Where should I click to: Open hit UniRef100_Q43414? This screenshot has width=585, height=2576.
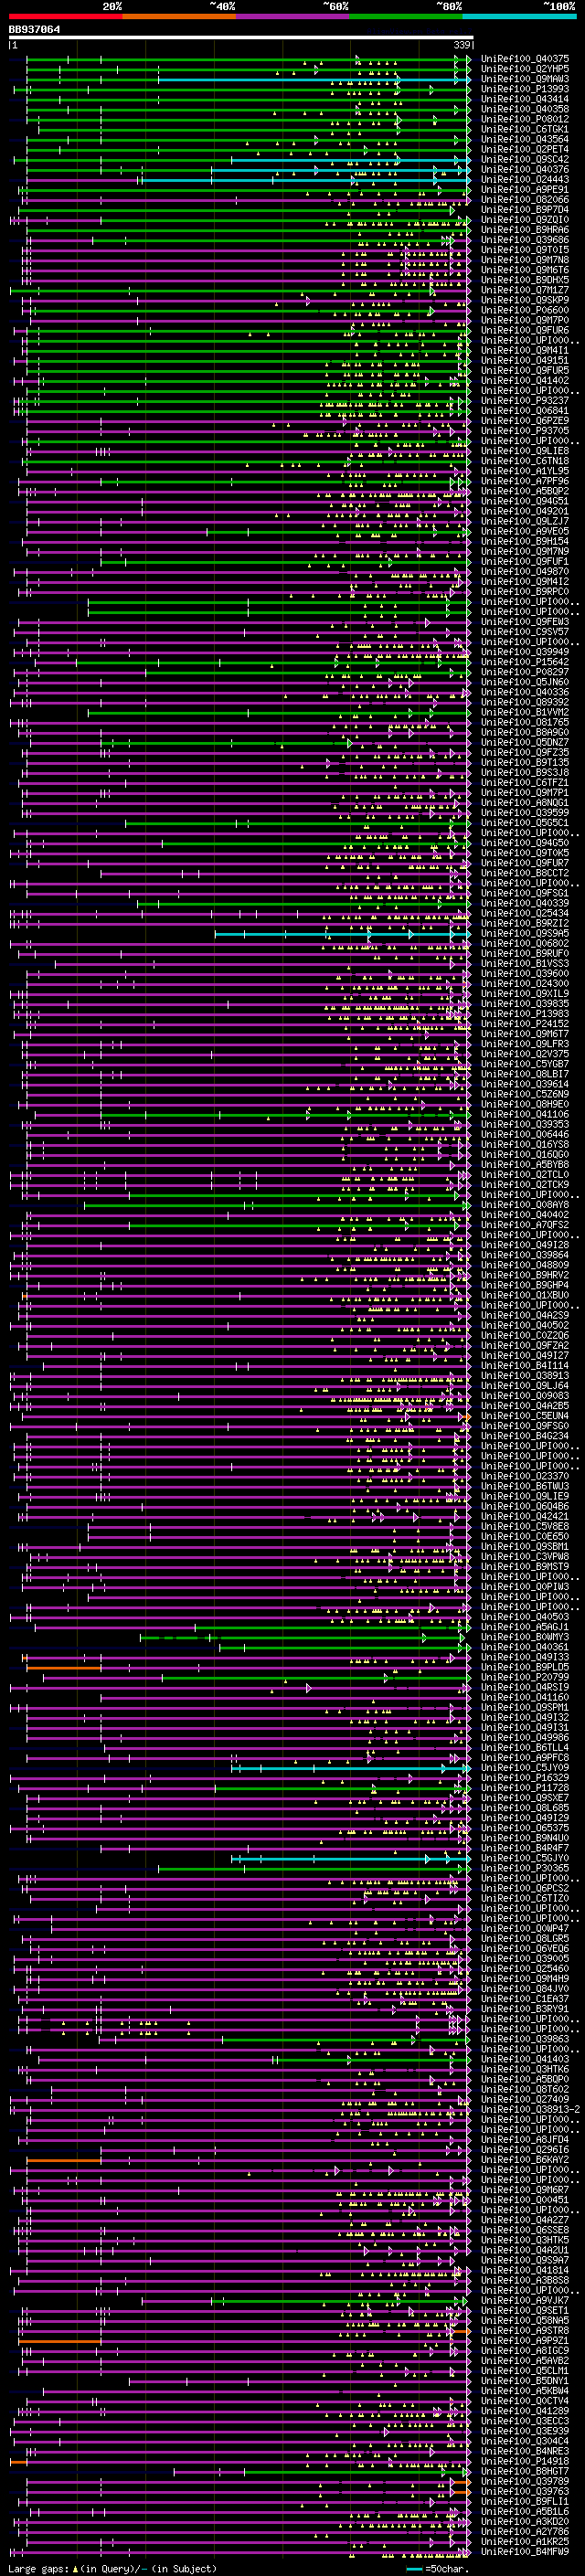click(x=525, y=99)
